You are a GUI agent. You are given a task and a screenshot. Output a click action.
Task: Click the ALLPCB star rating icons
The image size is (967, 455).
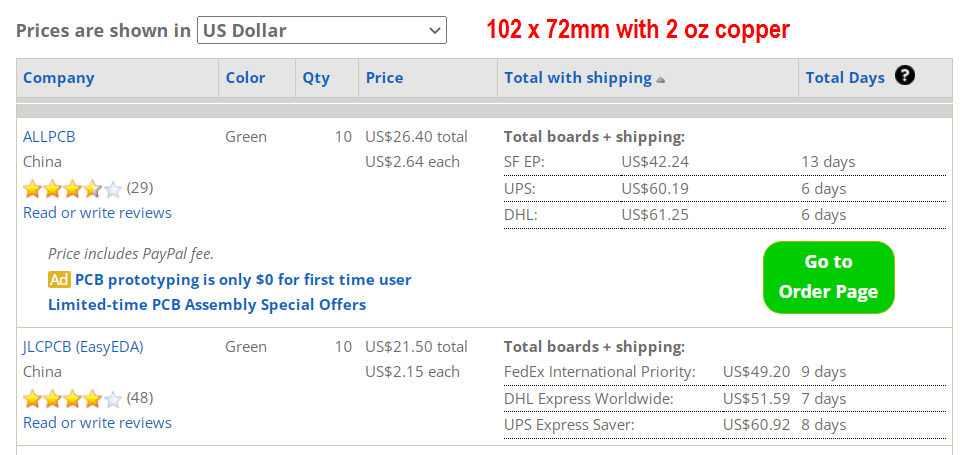(73, 189)
